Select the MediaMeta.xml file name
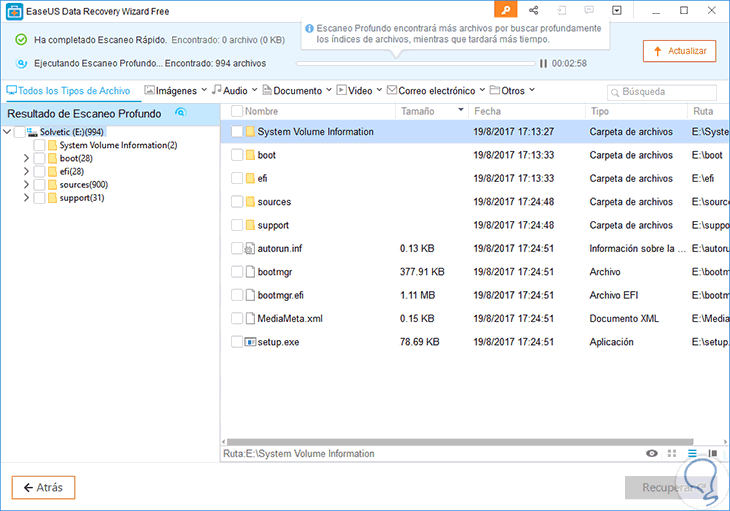The image size is (730, 511). [290, 318]
